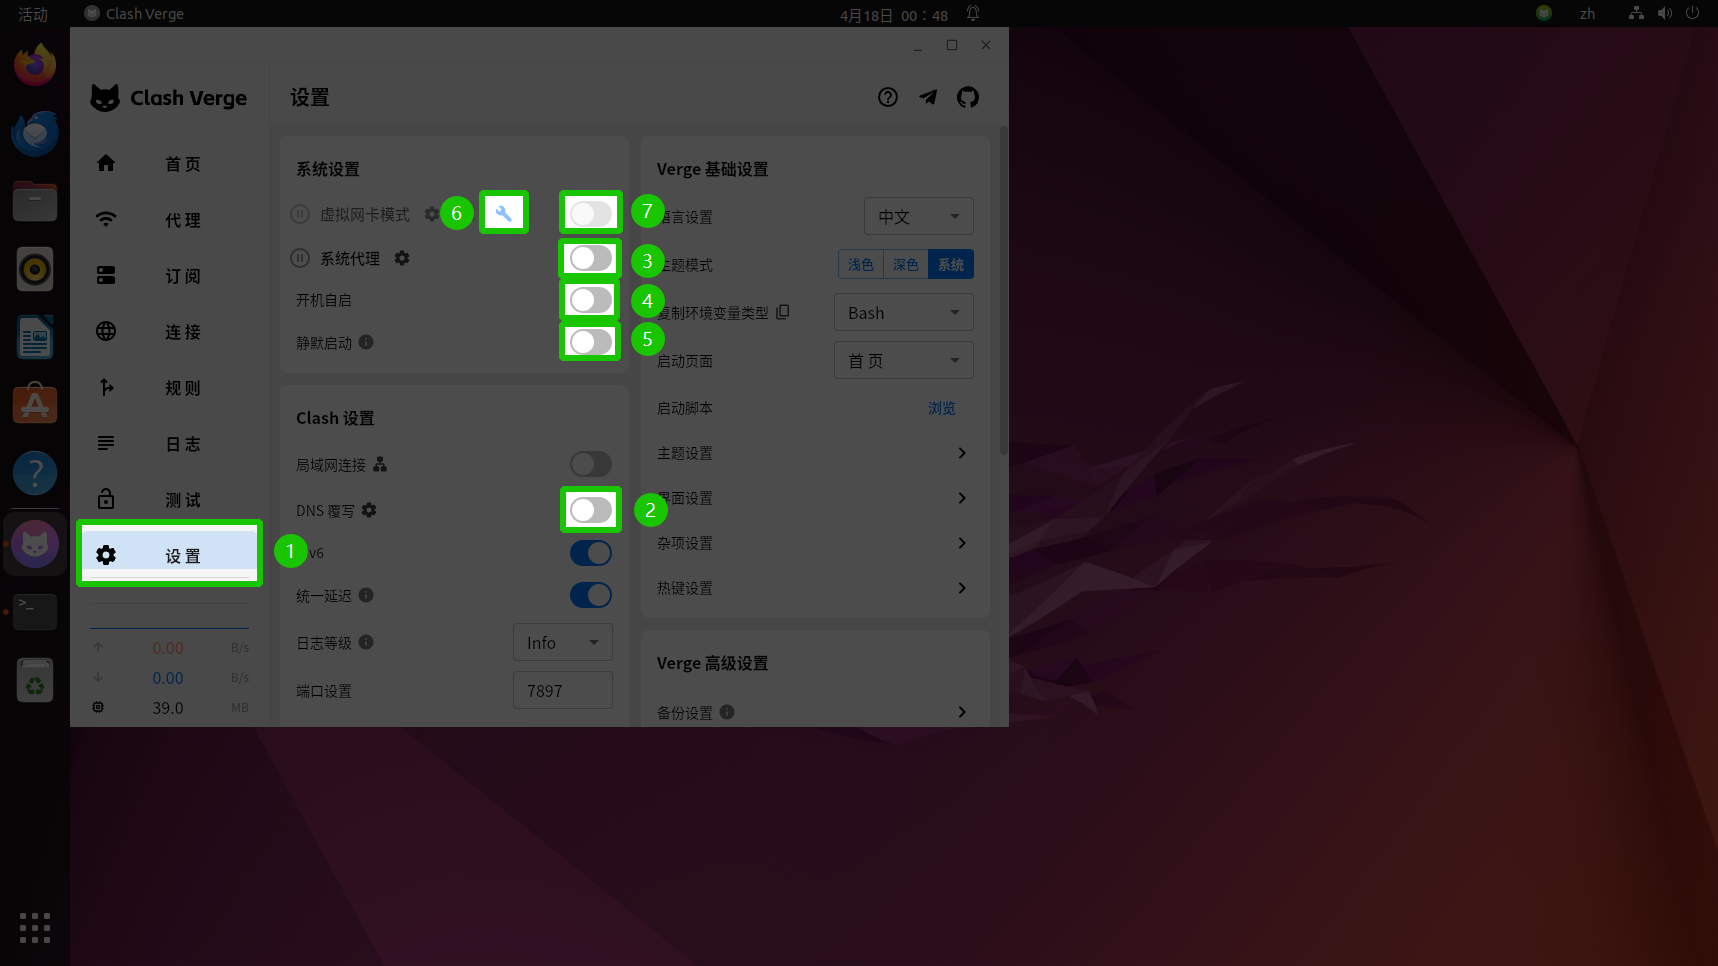Select 浅色 theme mode

pyautogui.click(x=861, y=264)
